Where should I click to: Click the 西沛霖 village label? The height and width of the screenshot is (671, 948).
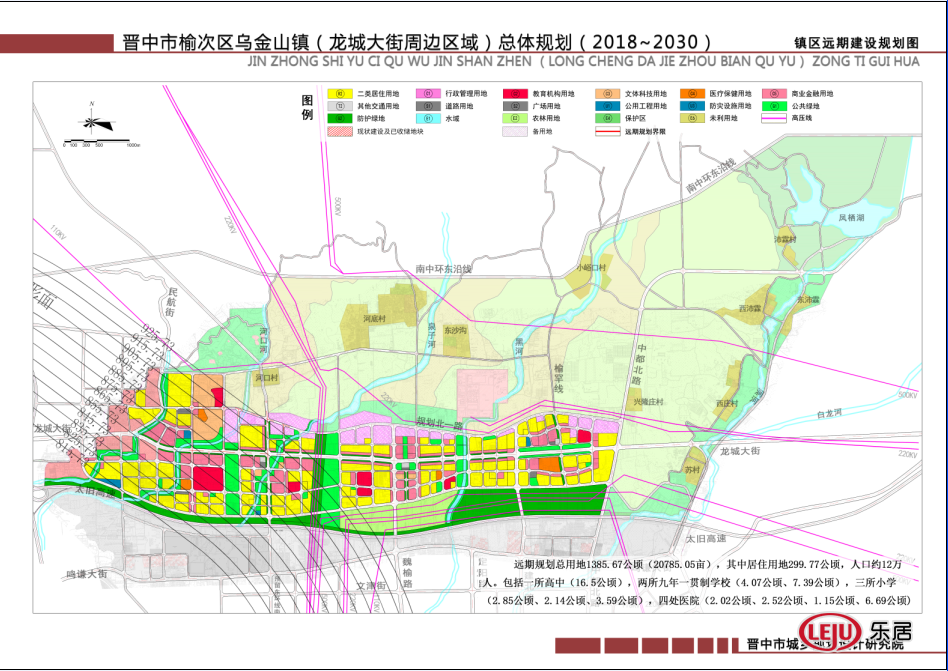pyautogui.click(x=750, y=308)
